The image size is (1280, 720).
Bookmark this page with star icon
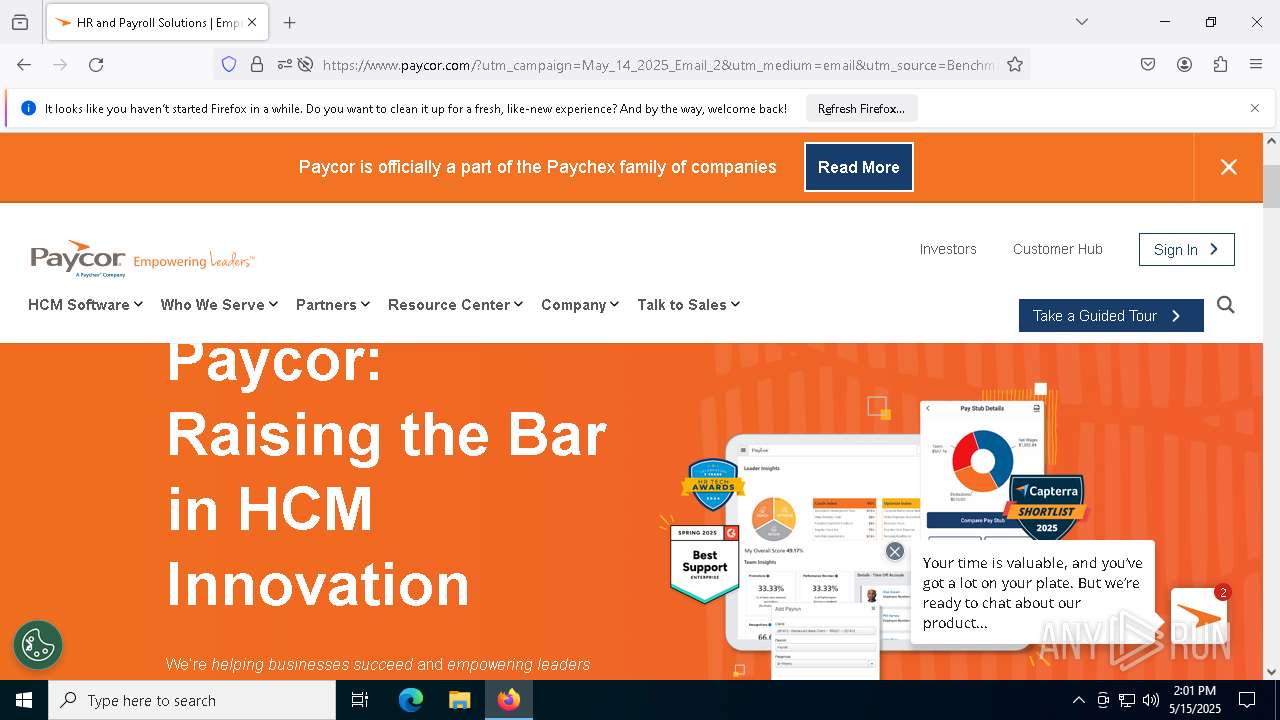[1015, 64]
